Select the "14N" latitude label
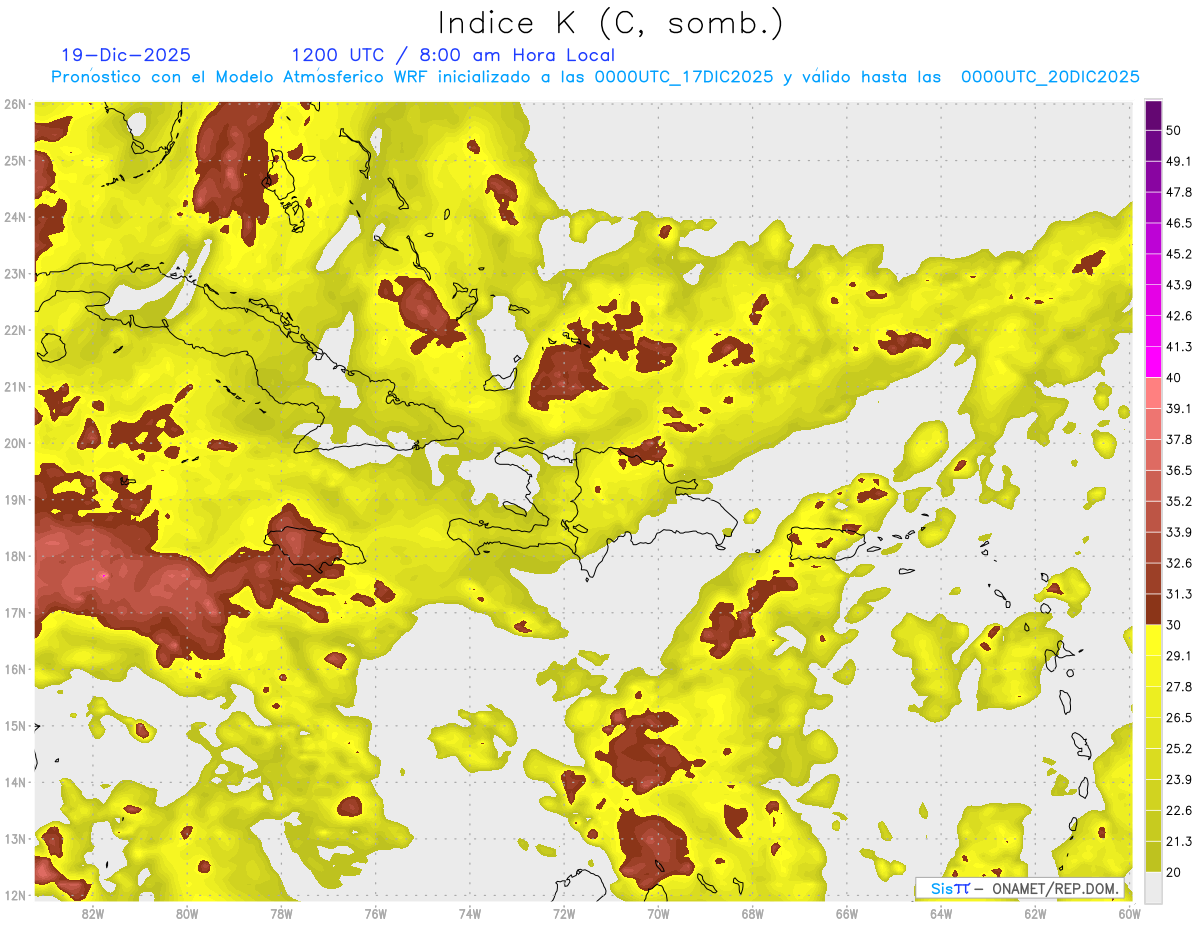 [x=14, y=782]
